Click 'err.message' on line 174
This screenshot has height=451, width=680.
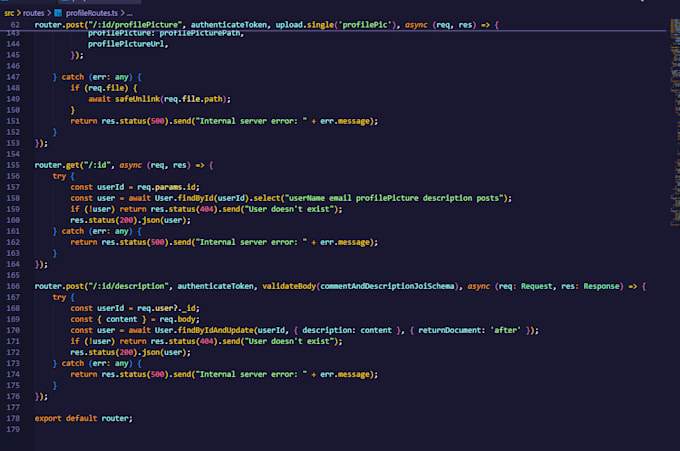point(345,374)
